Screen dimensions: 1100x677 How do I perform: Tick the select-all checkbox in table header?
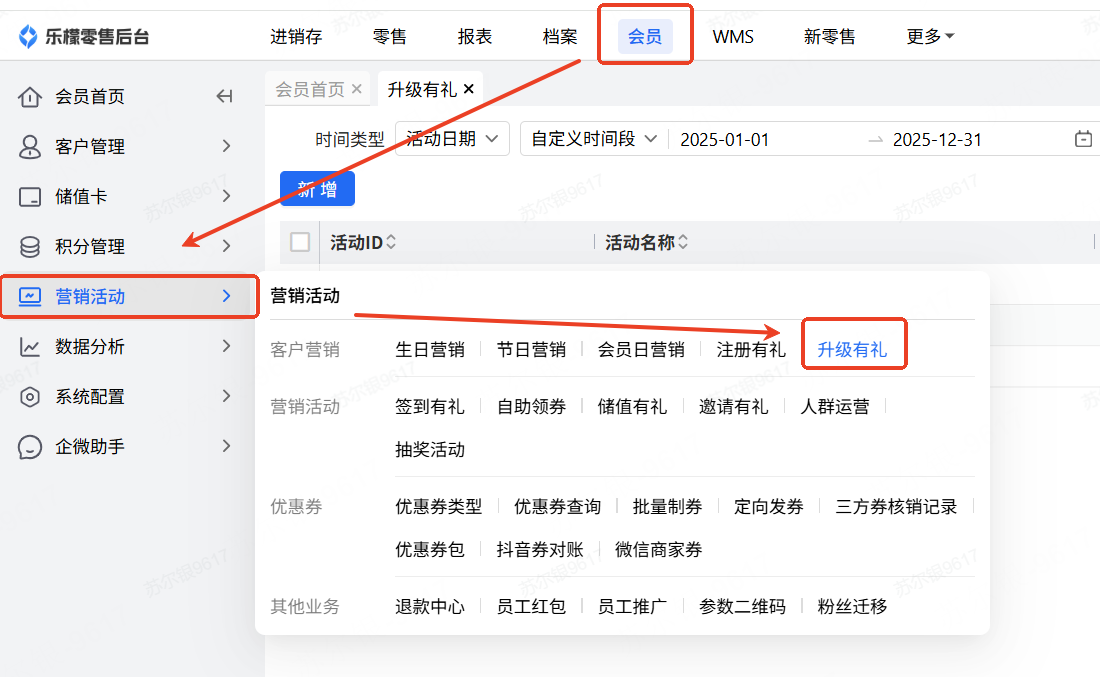coord(300,242)
